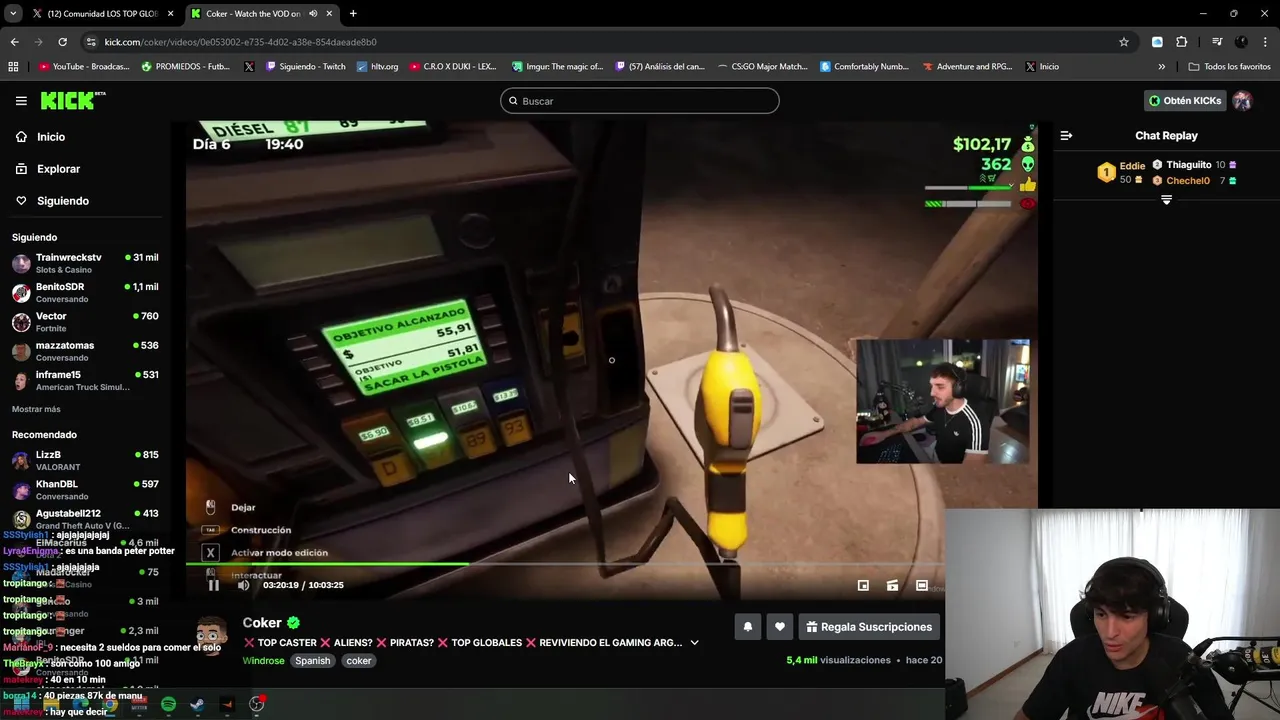Viewport: 1280px width, 720px height.
Task: Open OBS Studio from the taskbar
Action: [257, 704]
